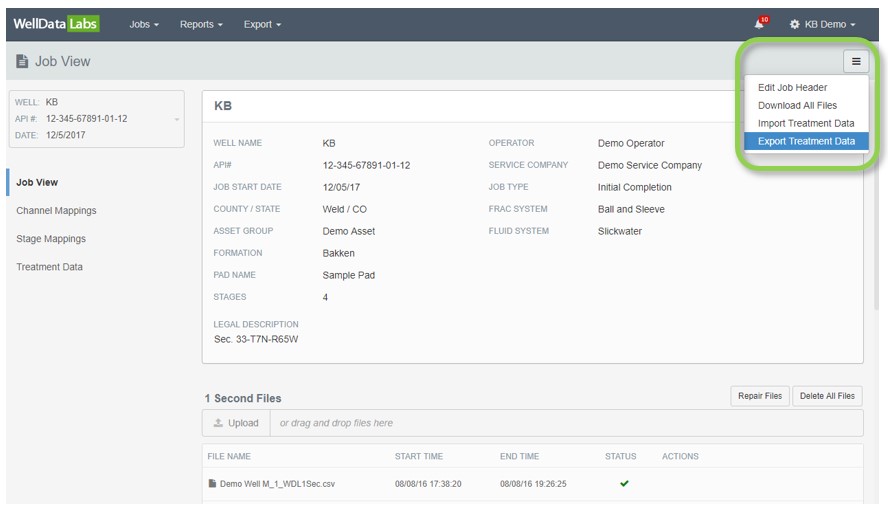The width and height of the screenshot is (888, 511).
Task: Click the Job View document icon
Action: point(22,62)
